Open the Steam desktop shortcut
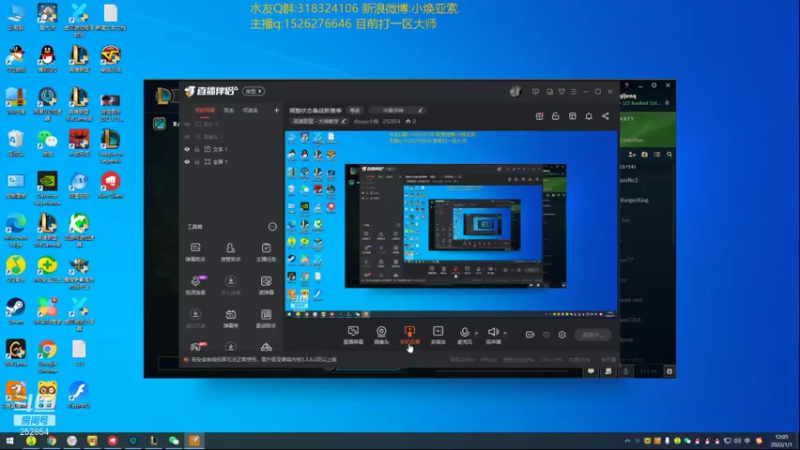This screenshot has width=800, height=450. 16,311
